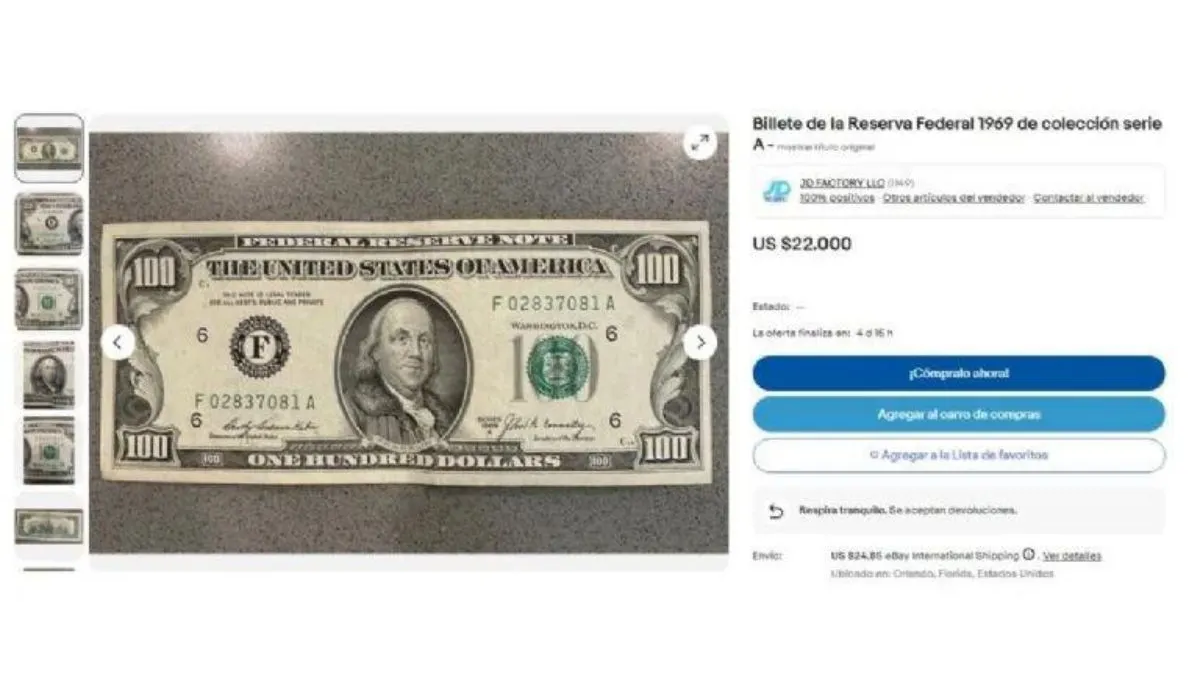The width and height of the screenshot is (1200, 675).
Task: Select the fourth thumbnail showing Franklin portrait
Action: [49, 374]
